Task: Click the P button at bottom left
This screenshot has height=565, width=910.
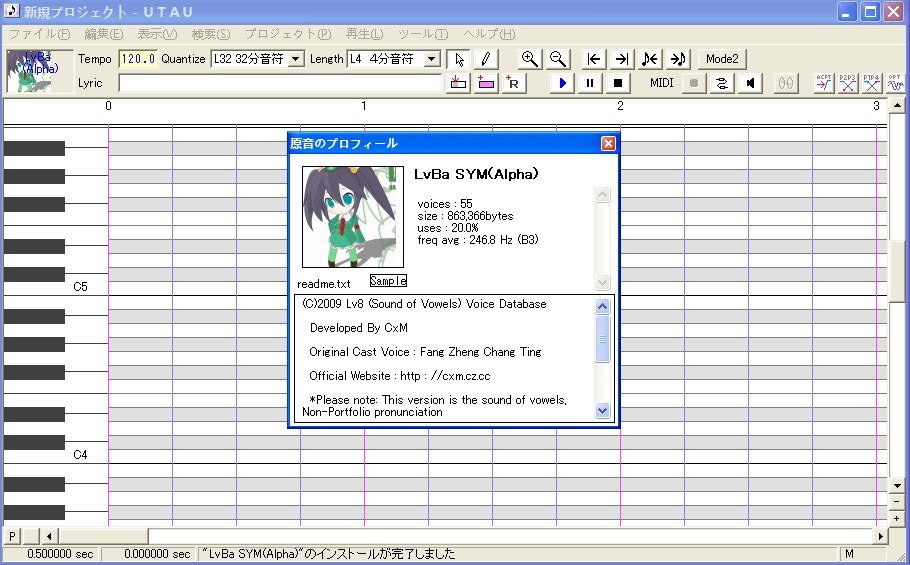Action: point(12,537)
